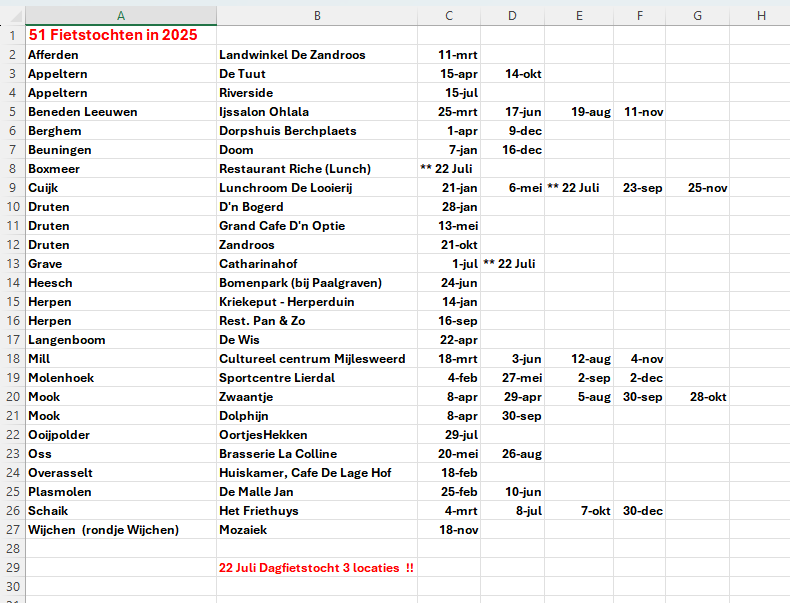Click cell '11-nov'
790x603 pixels.
tap(639, 112)
